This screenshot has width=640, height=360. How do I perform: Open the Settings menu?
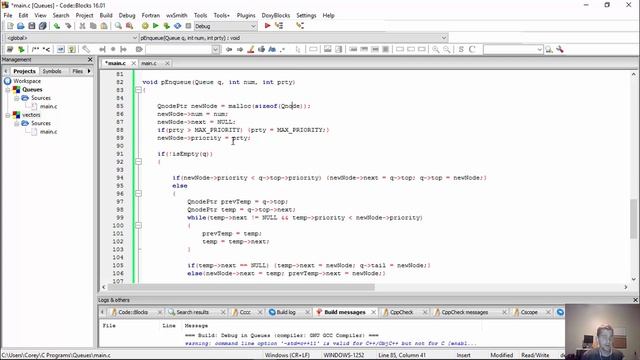click(306, 15)
